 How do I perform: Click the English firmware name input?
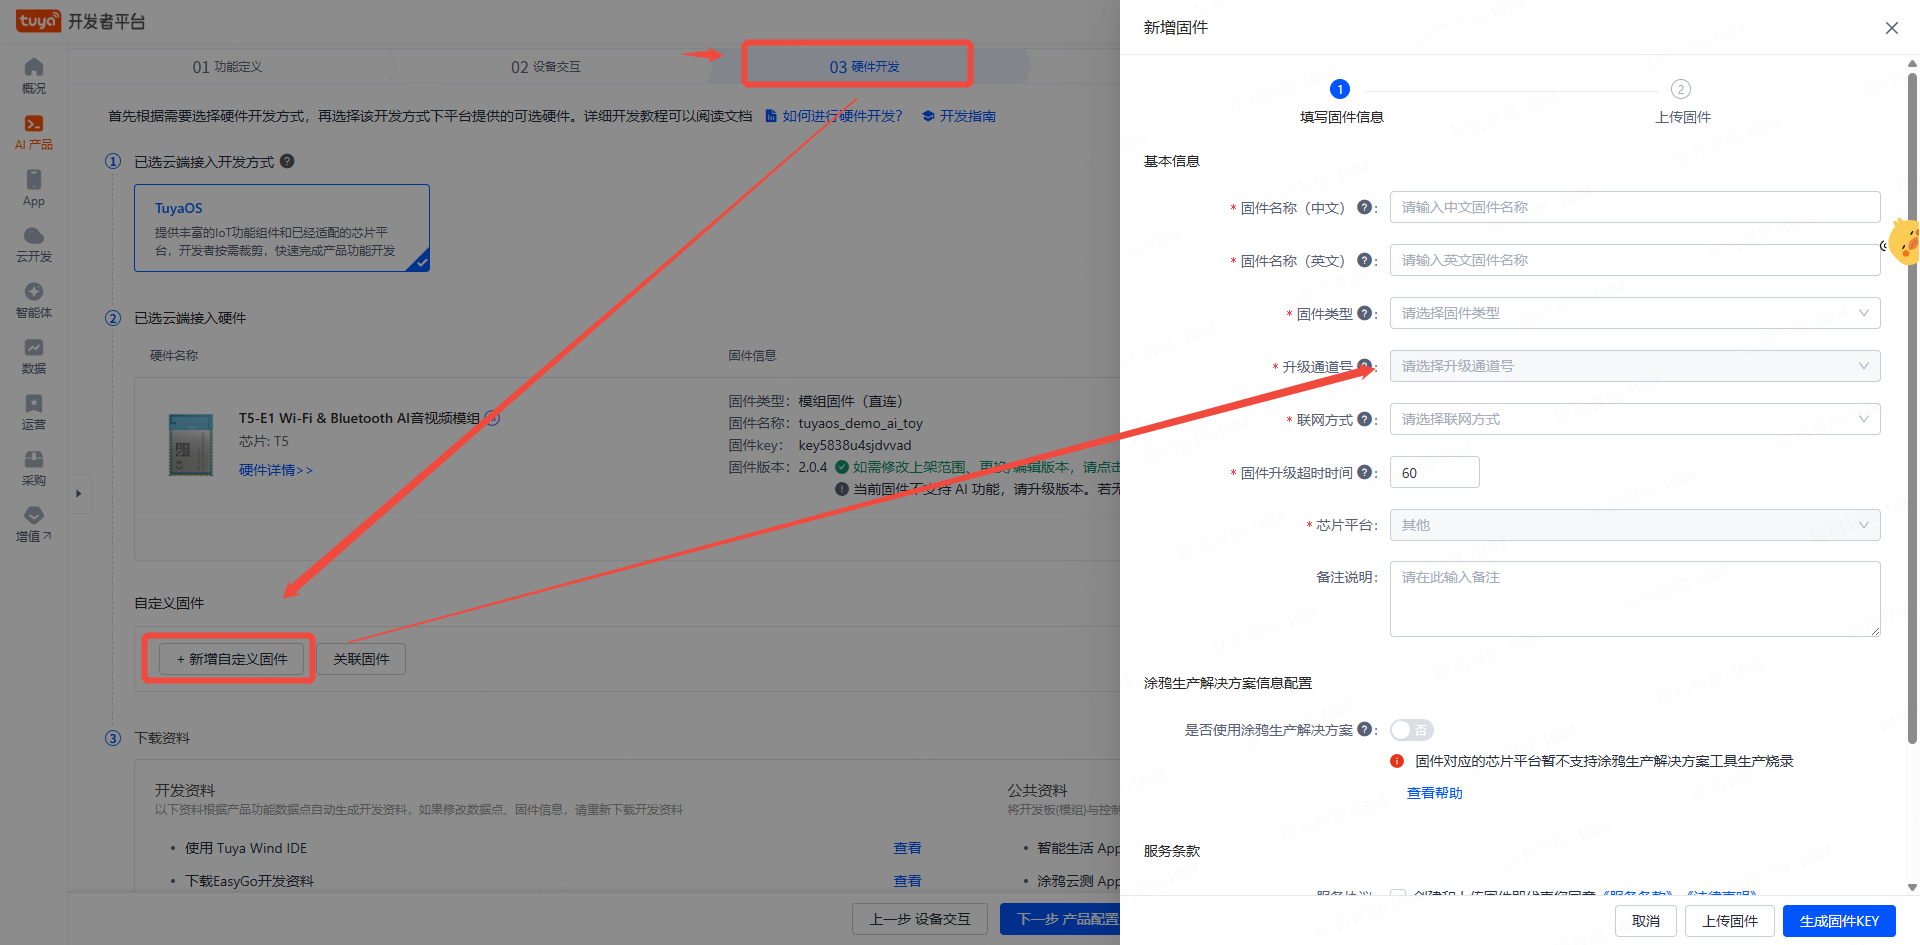pyautogui.click(x=1635, y=260)
